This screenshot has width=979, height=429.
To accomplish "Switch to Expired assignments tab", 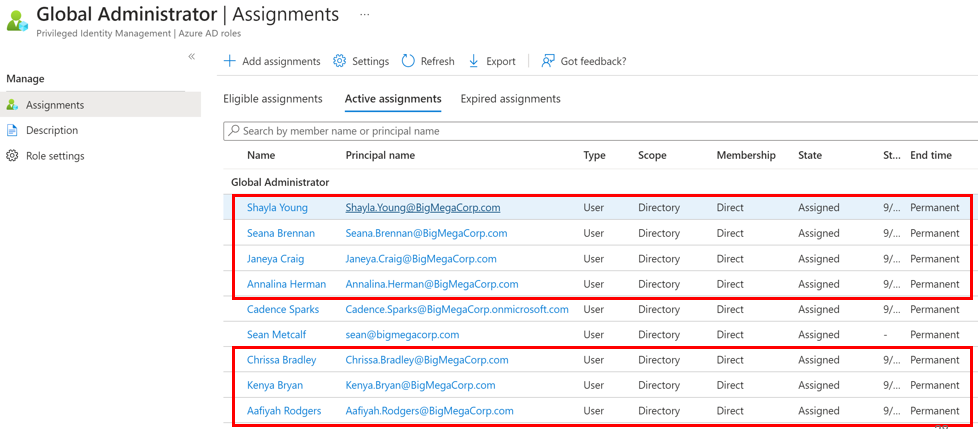I will pos(510,99).
